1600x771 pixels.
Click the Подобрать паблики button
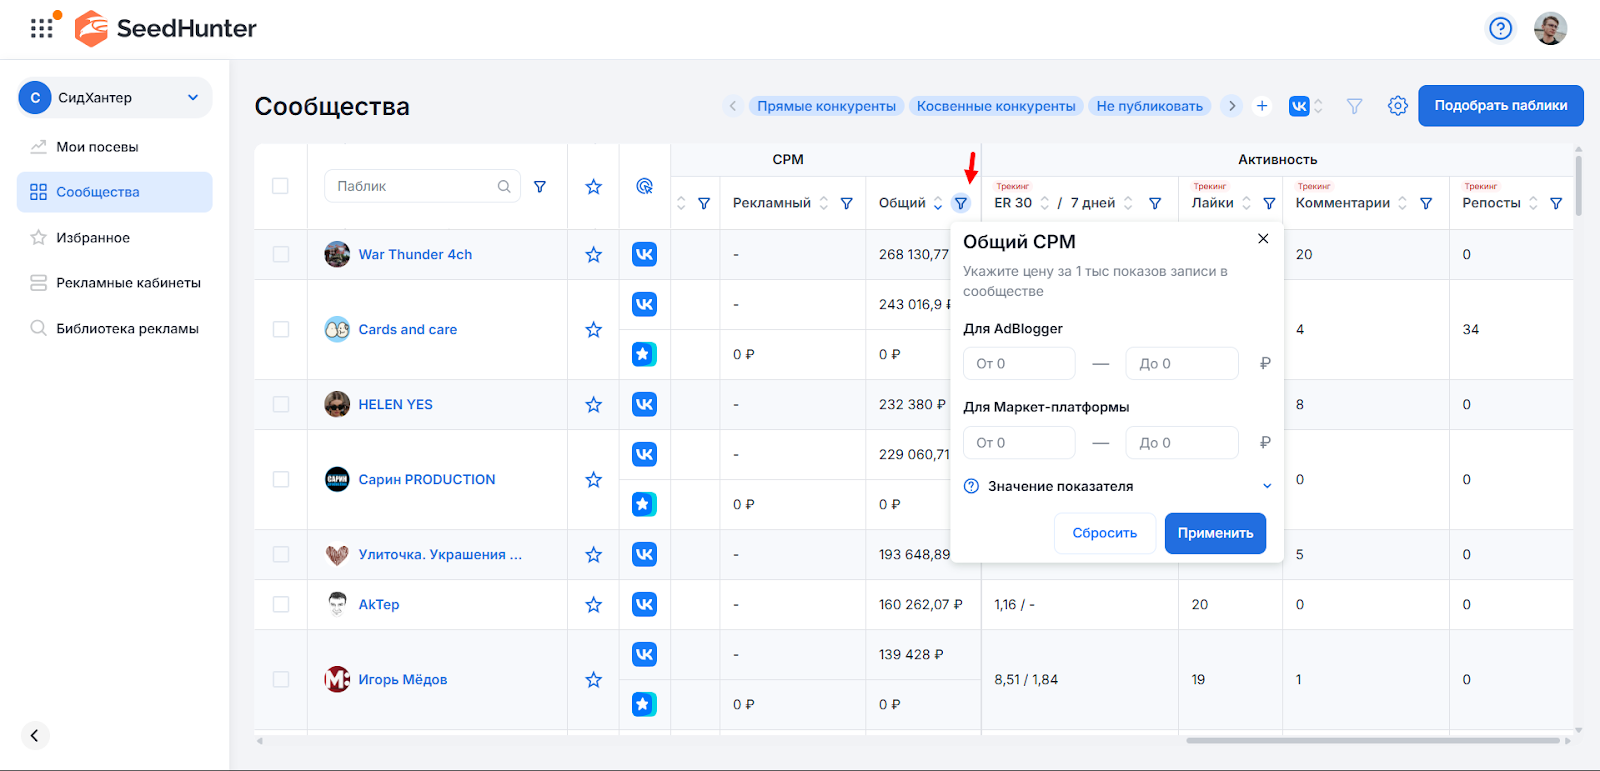tap(1500, 106)
